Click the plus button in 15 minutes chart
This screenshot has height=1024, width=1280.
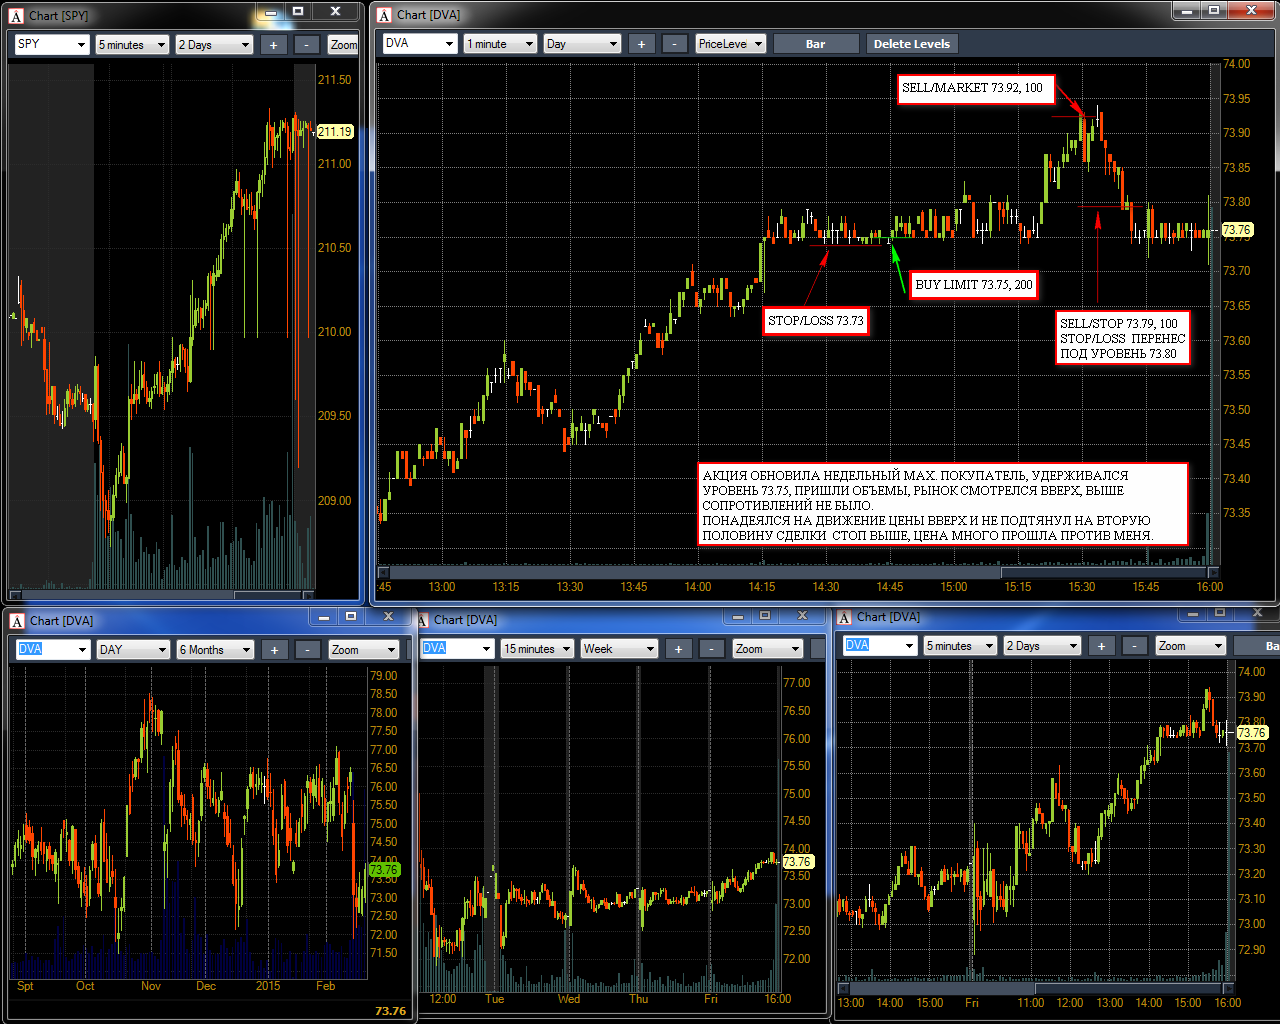click(678, 648)
